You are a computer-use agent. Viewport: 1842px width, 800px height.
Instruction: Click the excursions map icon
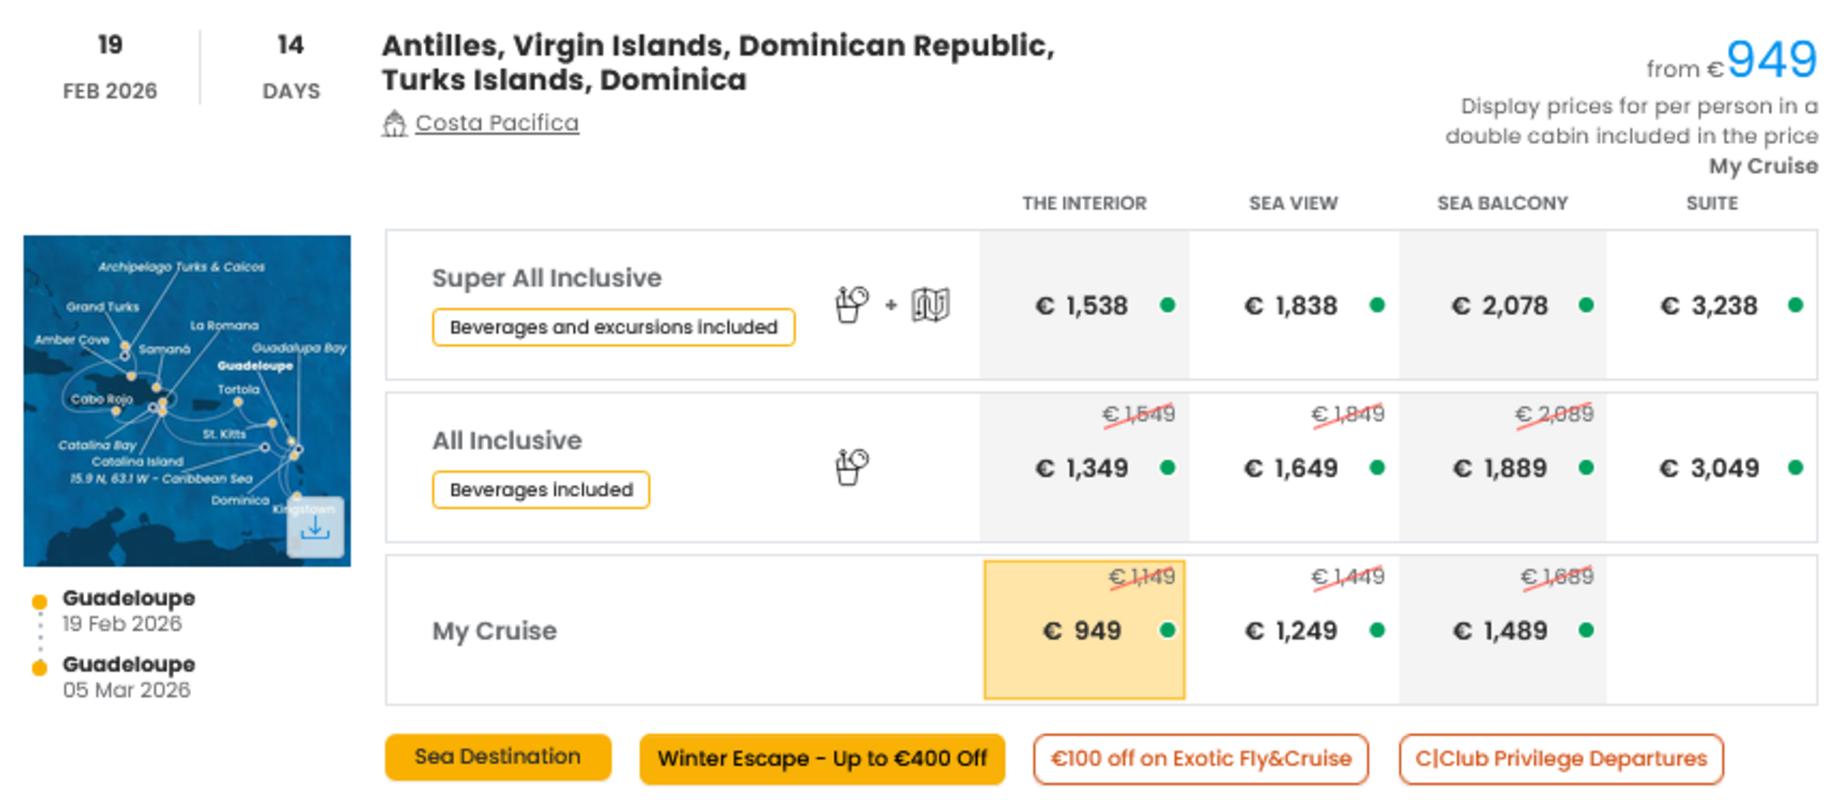[x=930, y=304]
